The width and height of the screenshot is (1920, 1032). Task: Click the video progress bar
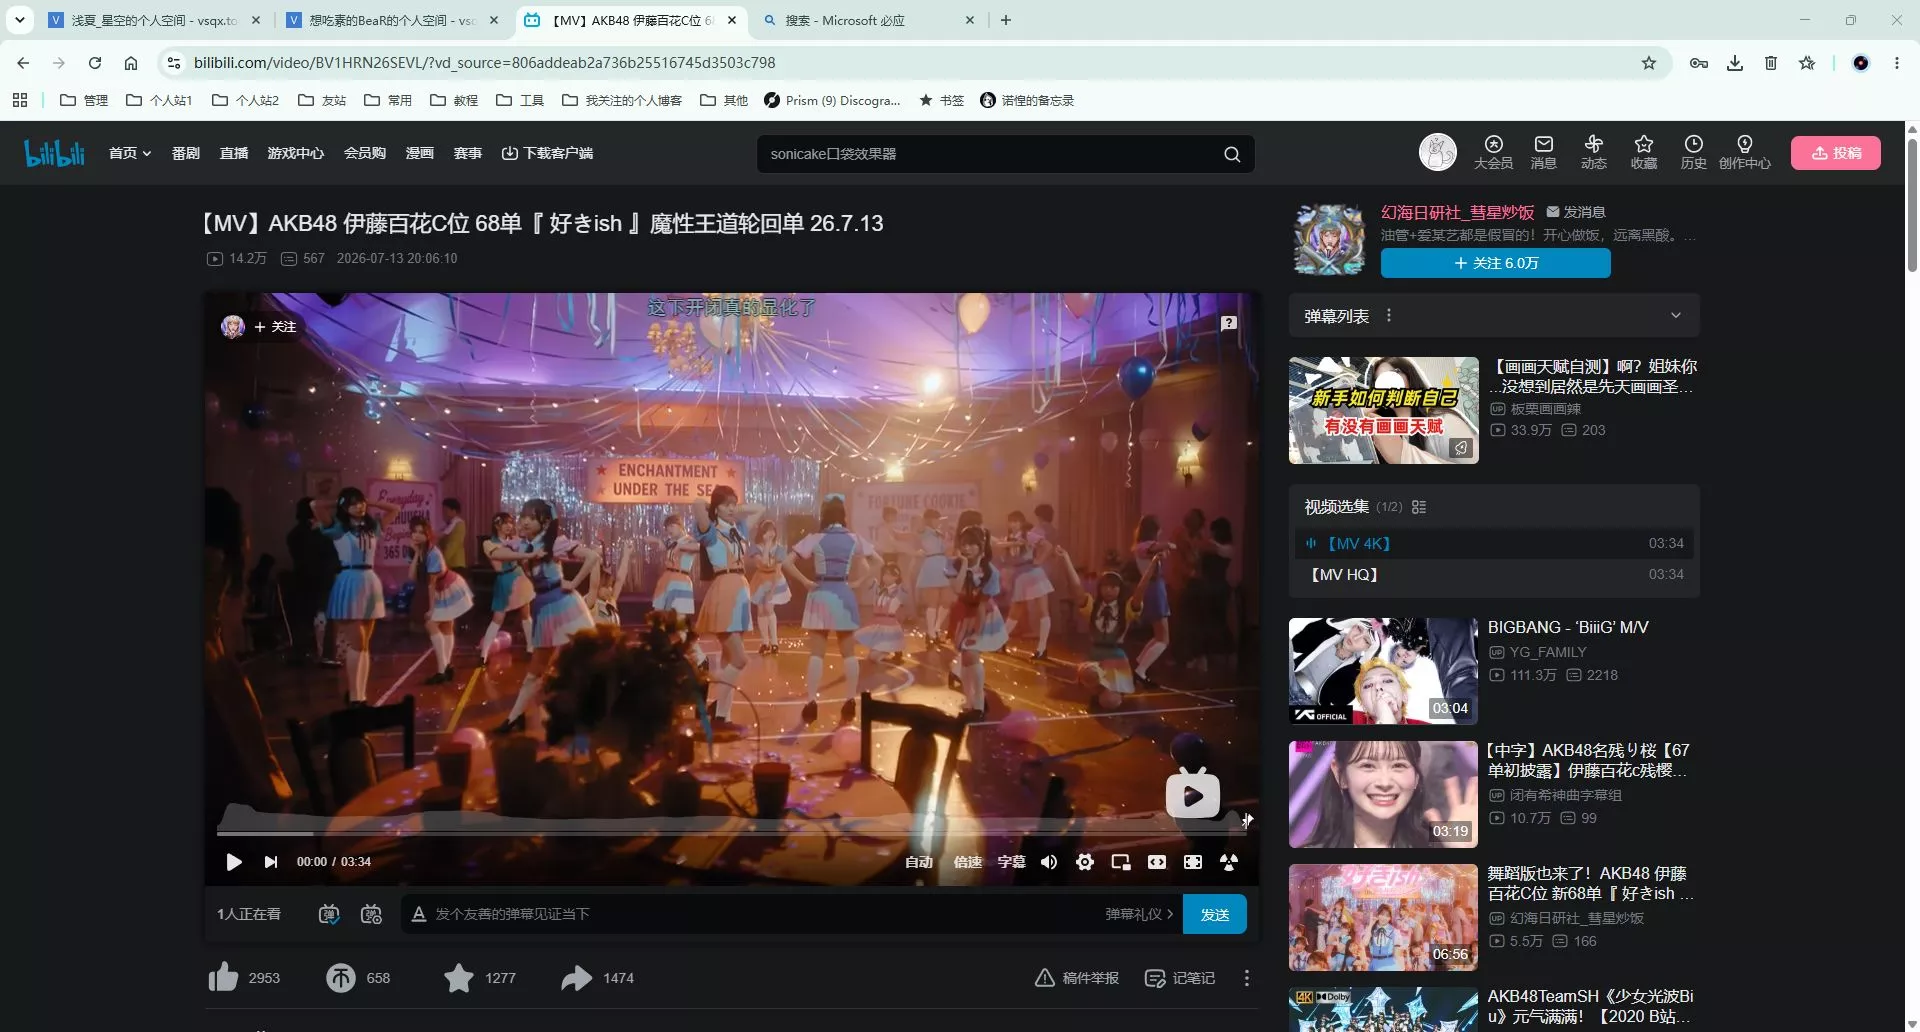point(732,832)
